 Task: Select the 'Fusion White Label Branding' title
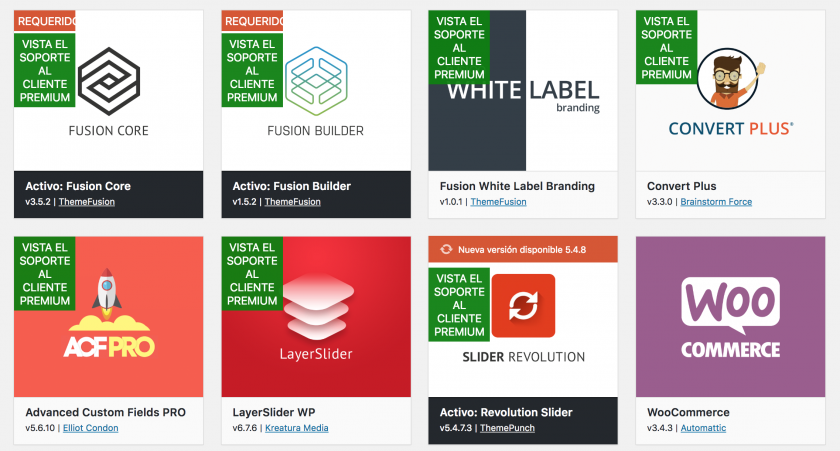(518, 186)
